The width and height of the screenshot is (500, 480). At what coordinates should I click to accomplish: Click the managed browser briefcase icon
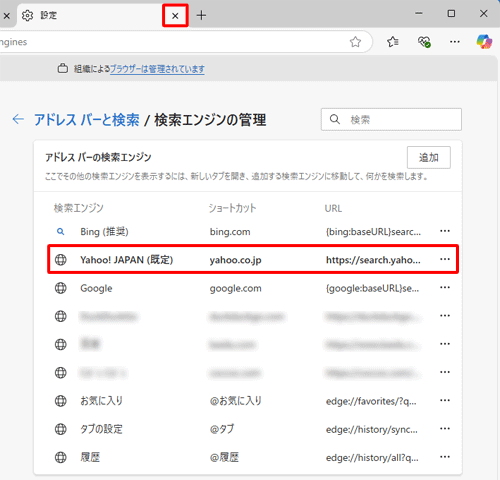(x=63, y=69)
